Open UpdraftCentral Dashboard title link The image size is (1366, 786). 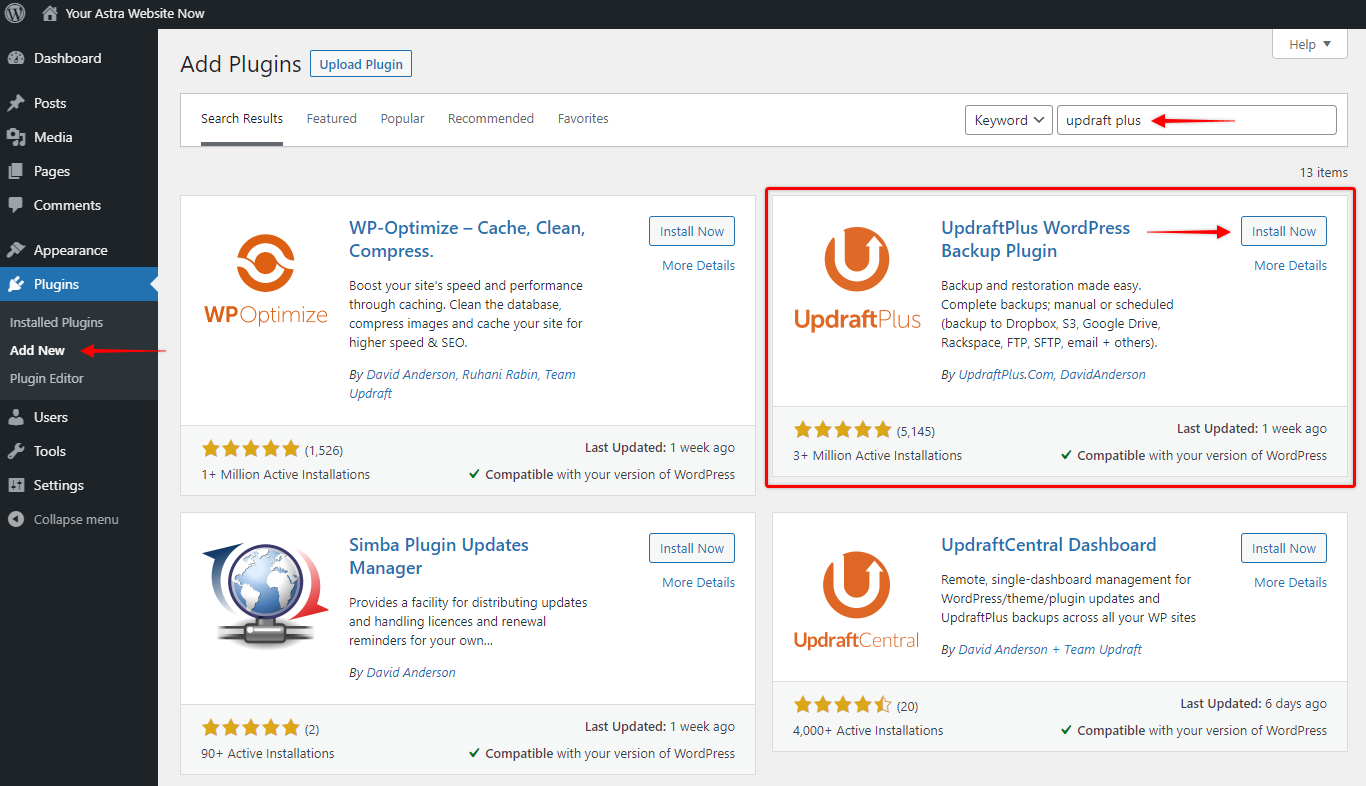[1048, 545]
